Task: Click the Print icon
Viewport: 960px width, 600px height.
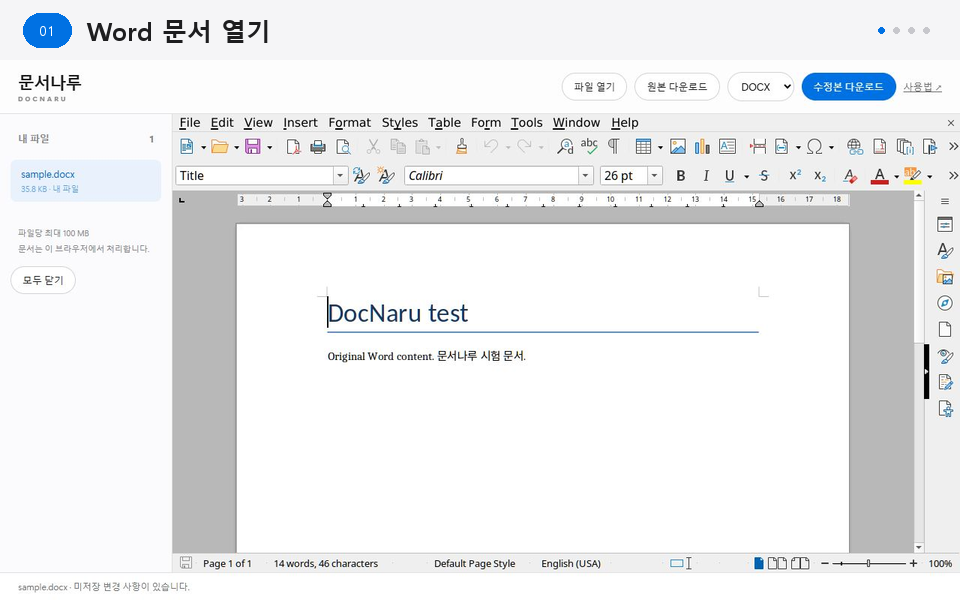Action: click(x=318, y=146)
